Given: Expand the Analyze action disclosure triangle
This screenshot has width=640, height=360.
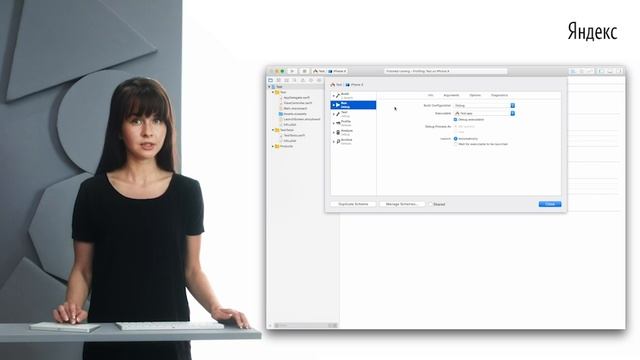Looking at the screenshot, I should (x=333, y=133).
